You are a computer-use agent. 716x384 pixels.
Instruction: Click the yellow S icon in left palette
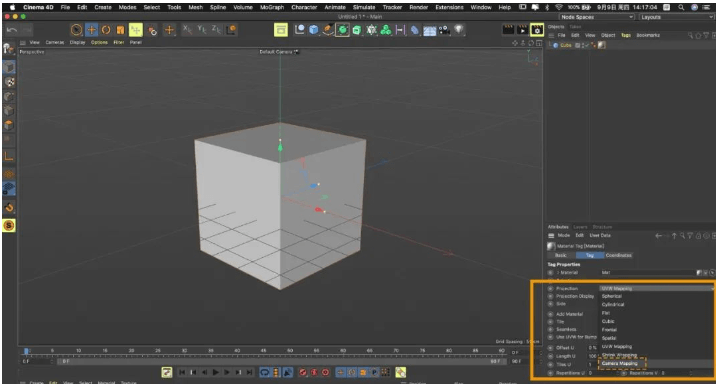point(9,226)
